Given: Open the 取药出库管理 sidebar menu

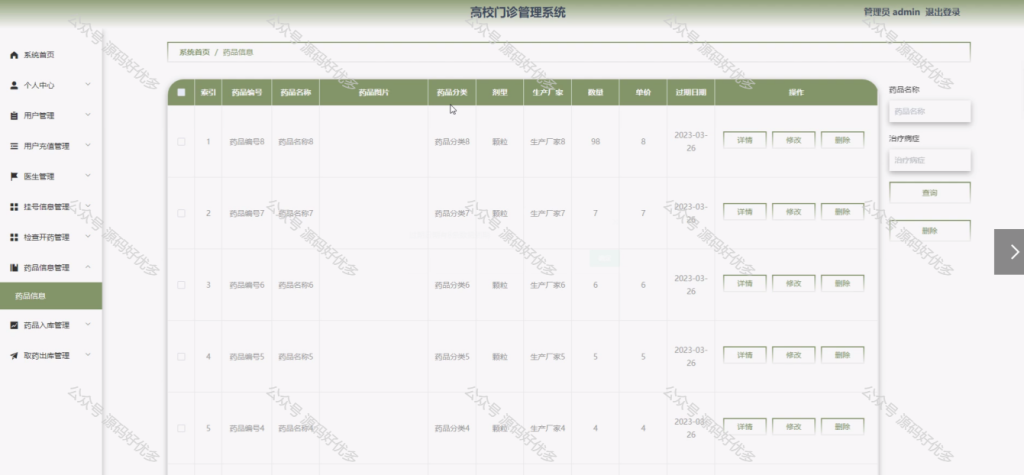Looking at the screenshot, I should point(51,355).
